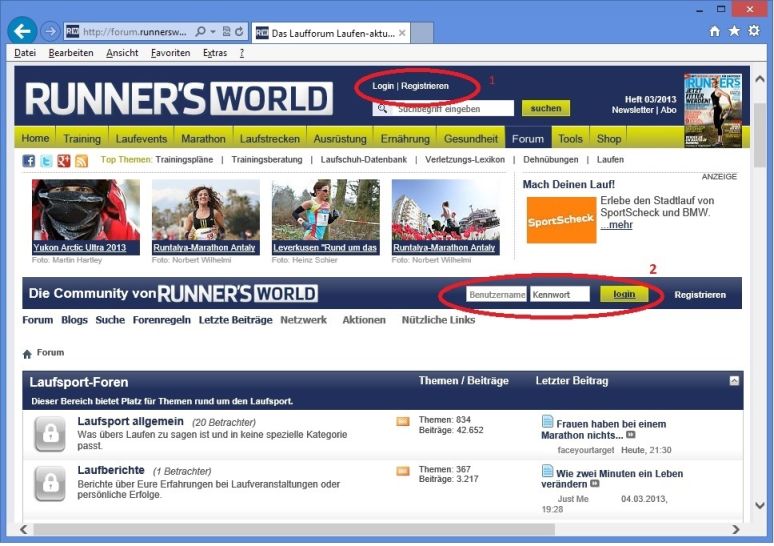Open the Twitter social icon
Image resolution: width=774 pixels, height=546 pixels.
point(46,161)
